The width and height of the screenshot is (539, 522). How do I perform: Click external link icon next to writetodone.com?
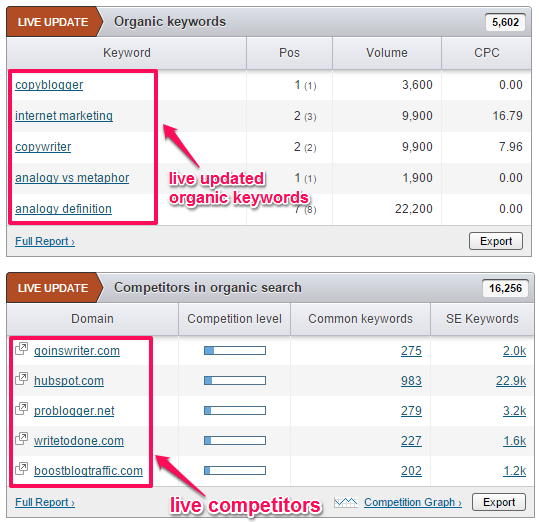(22, 438)
